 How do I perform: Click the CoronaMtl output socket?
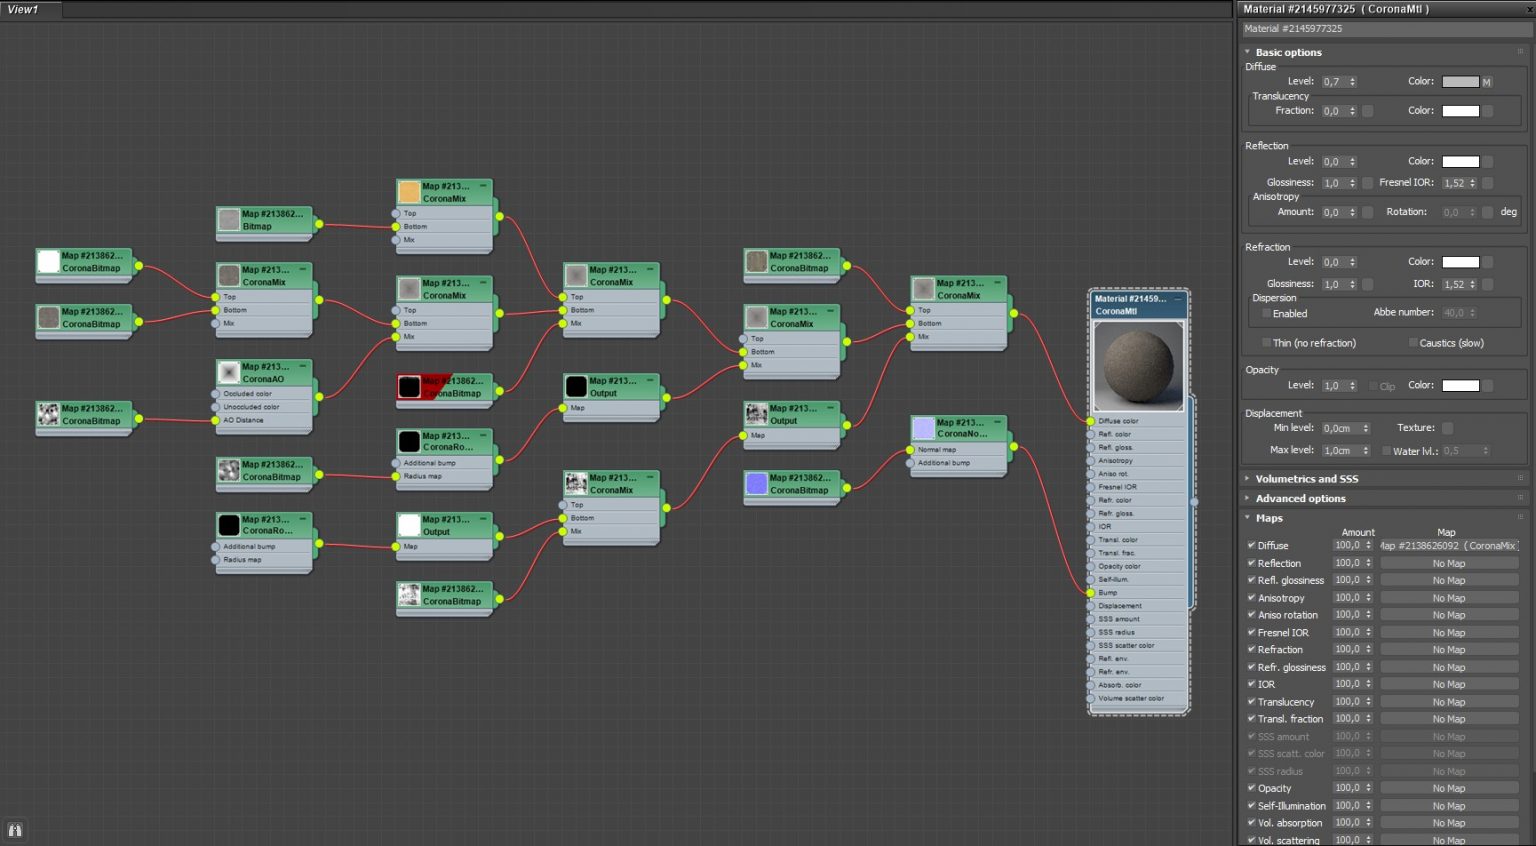[x=1194, y=502]
